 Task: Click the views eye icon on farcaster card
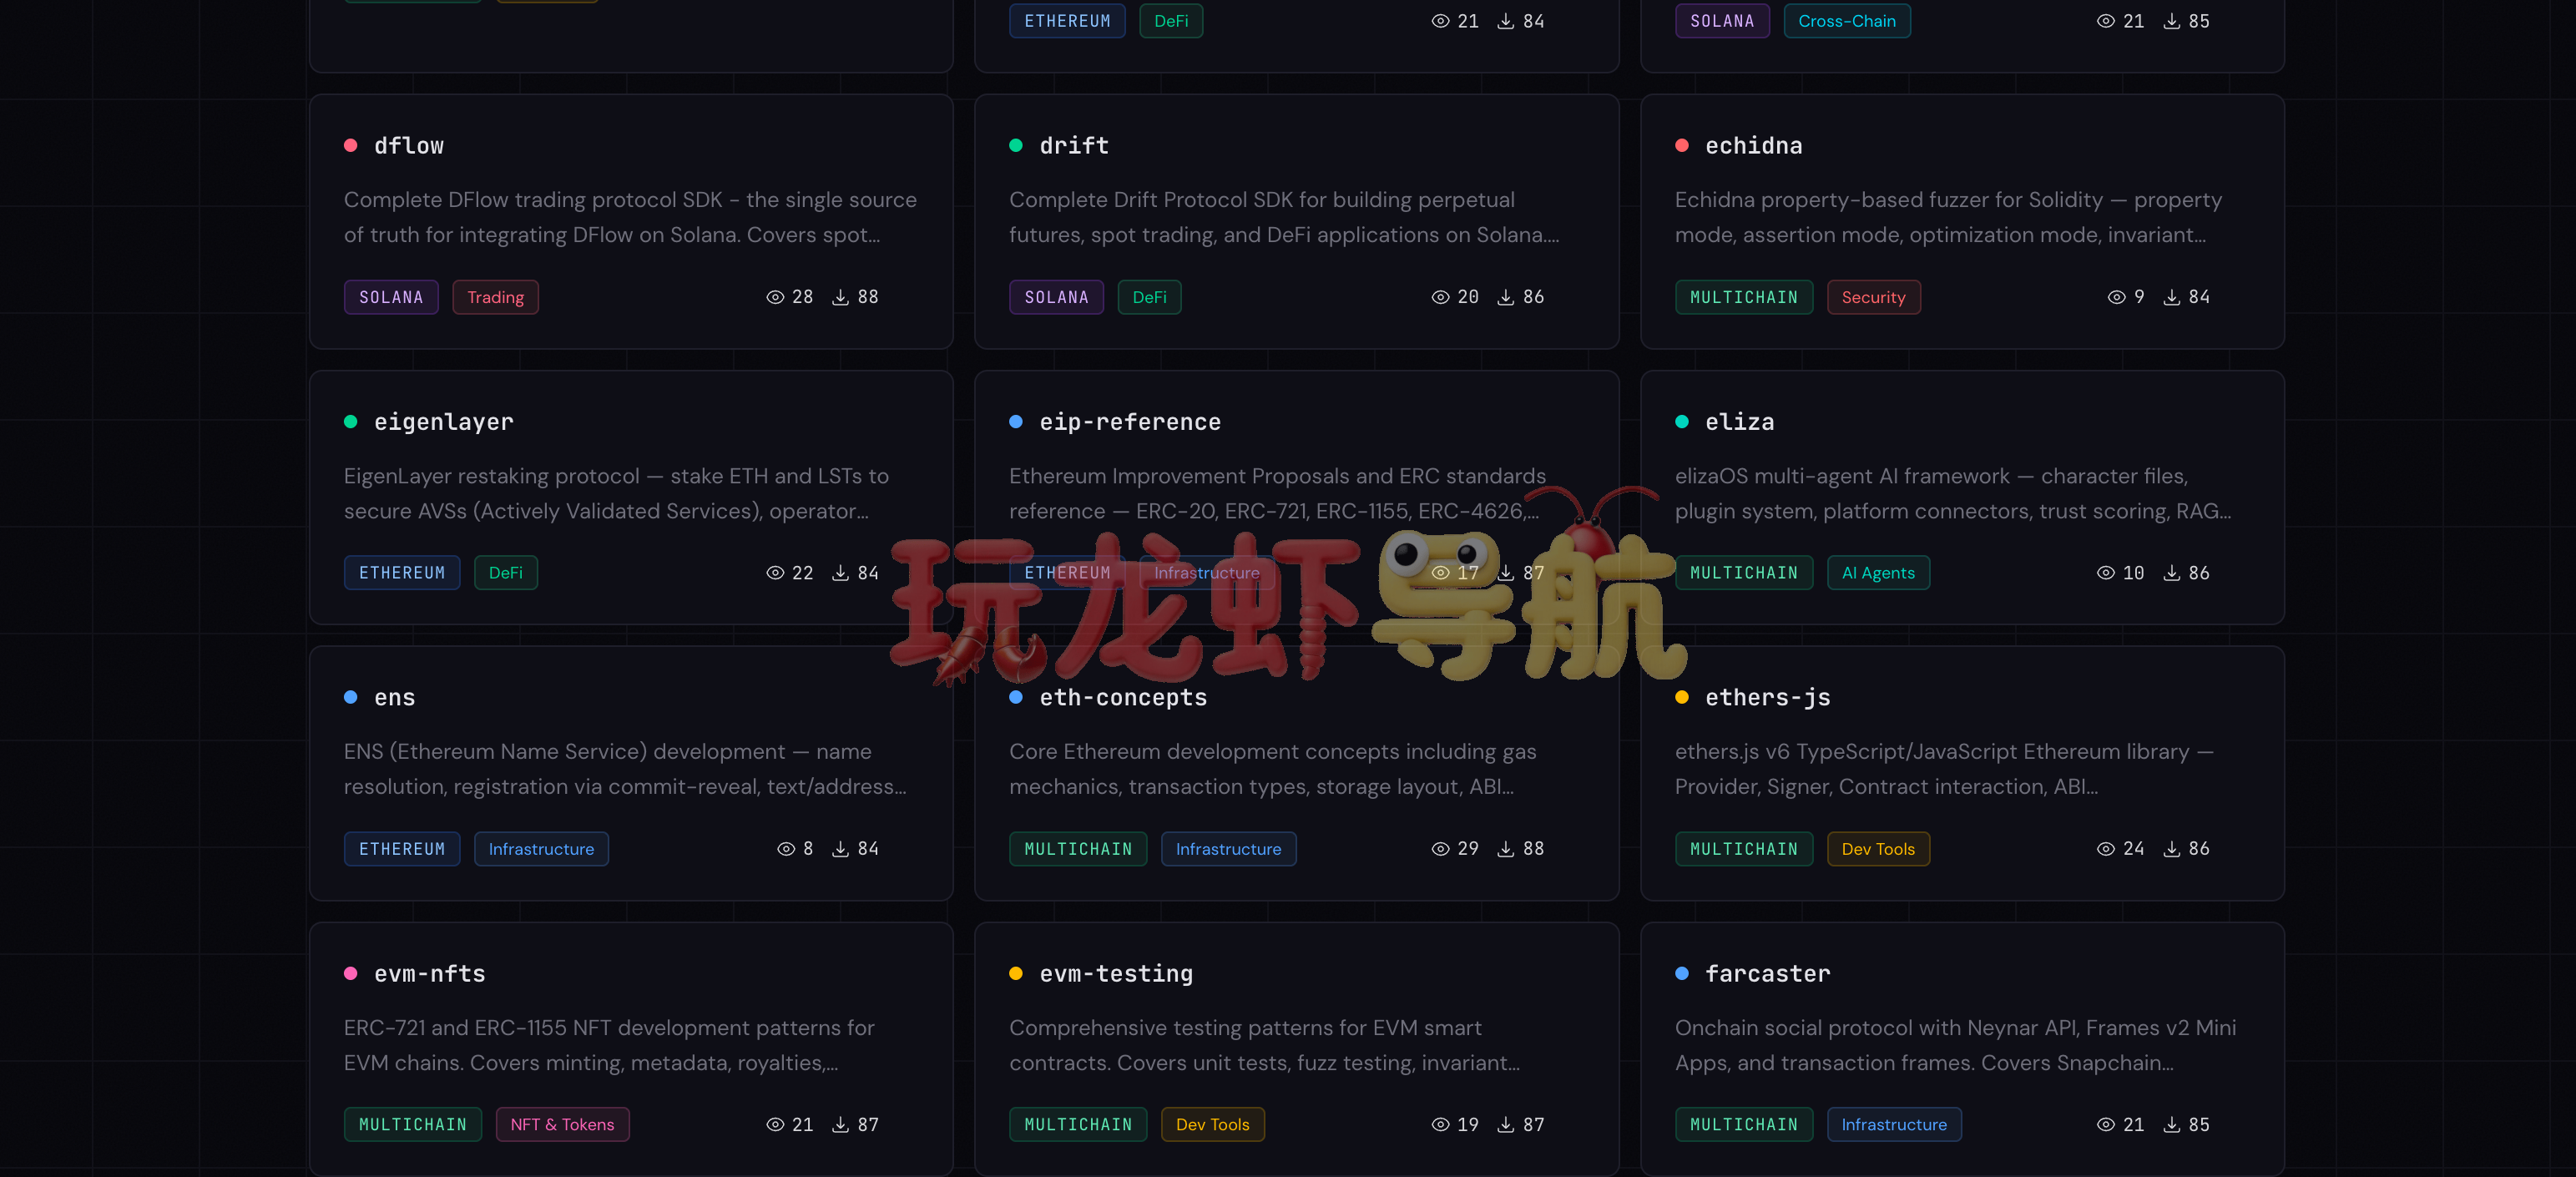2105,1125
